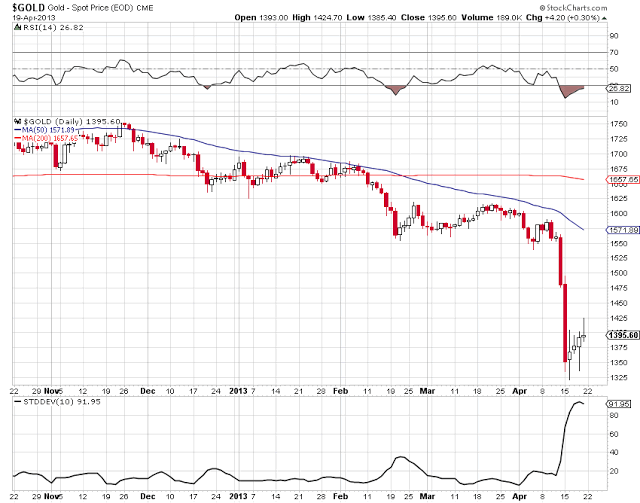The height and width of the screenshot is (503, 640).
Task: Click the Volume 189.0K value
Action: pyautogui.click(x=492, y=18)
